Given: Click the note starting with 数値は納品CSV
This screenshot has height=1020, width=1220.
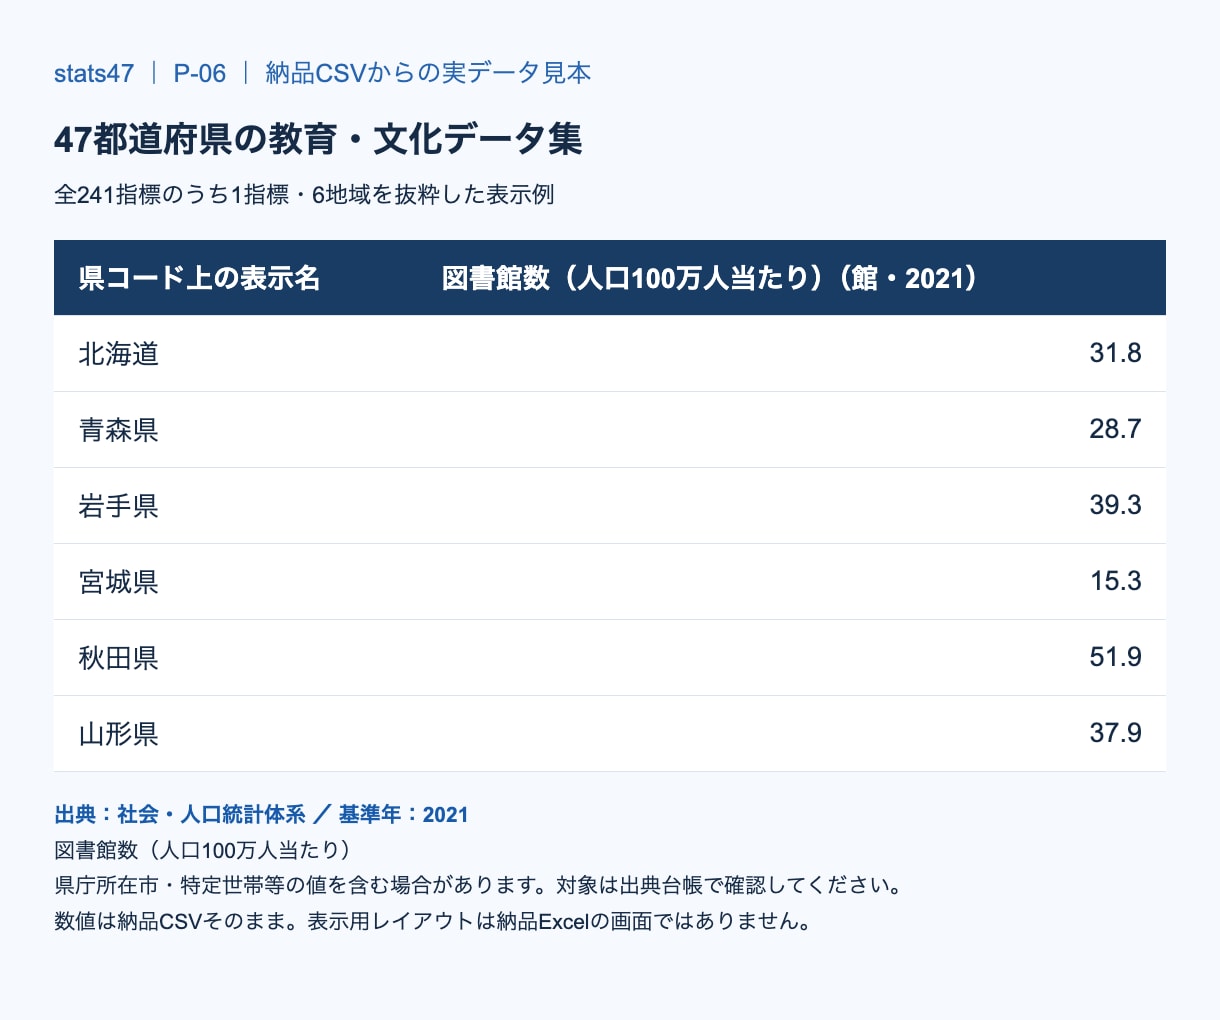Looking at the screenshot, I should click(x=432, y=921).
